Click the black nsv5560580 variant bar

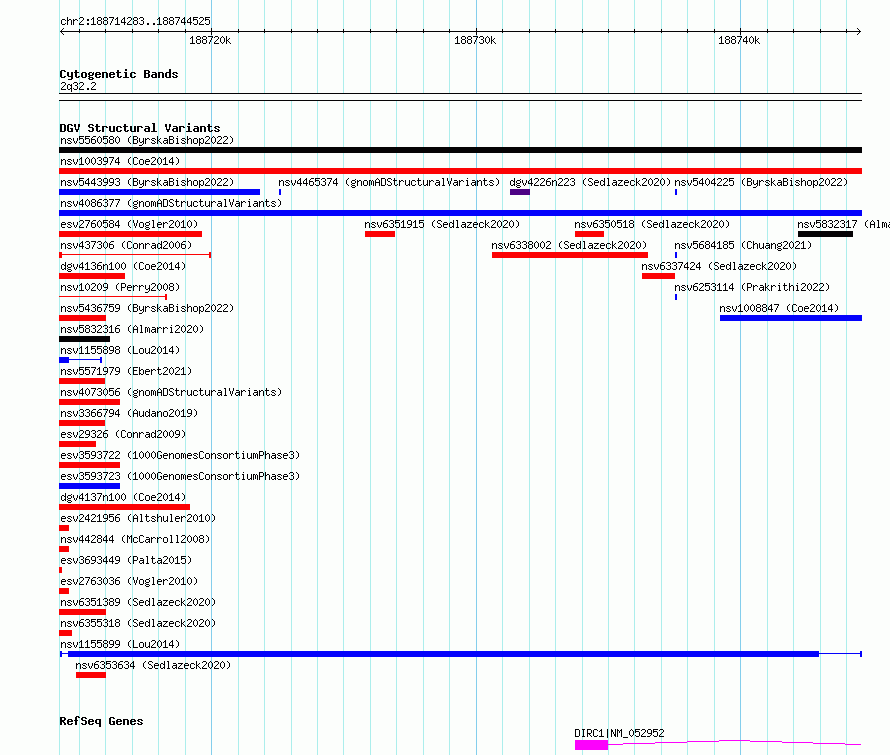coord(460,150)
